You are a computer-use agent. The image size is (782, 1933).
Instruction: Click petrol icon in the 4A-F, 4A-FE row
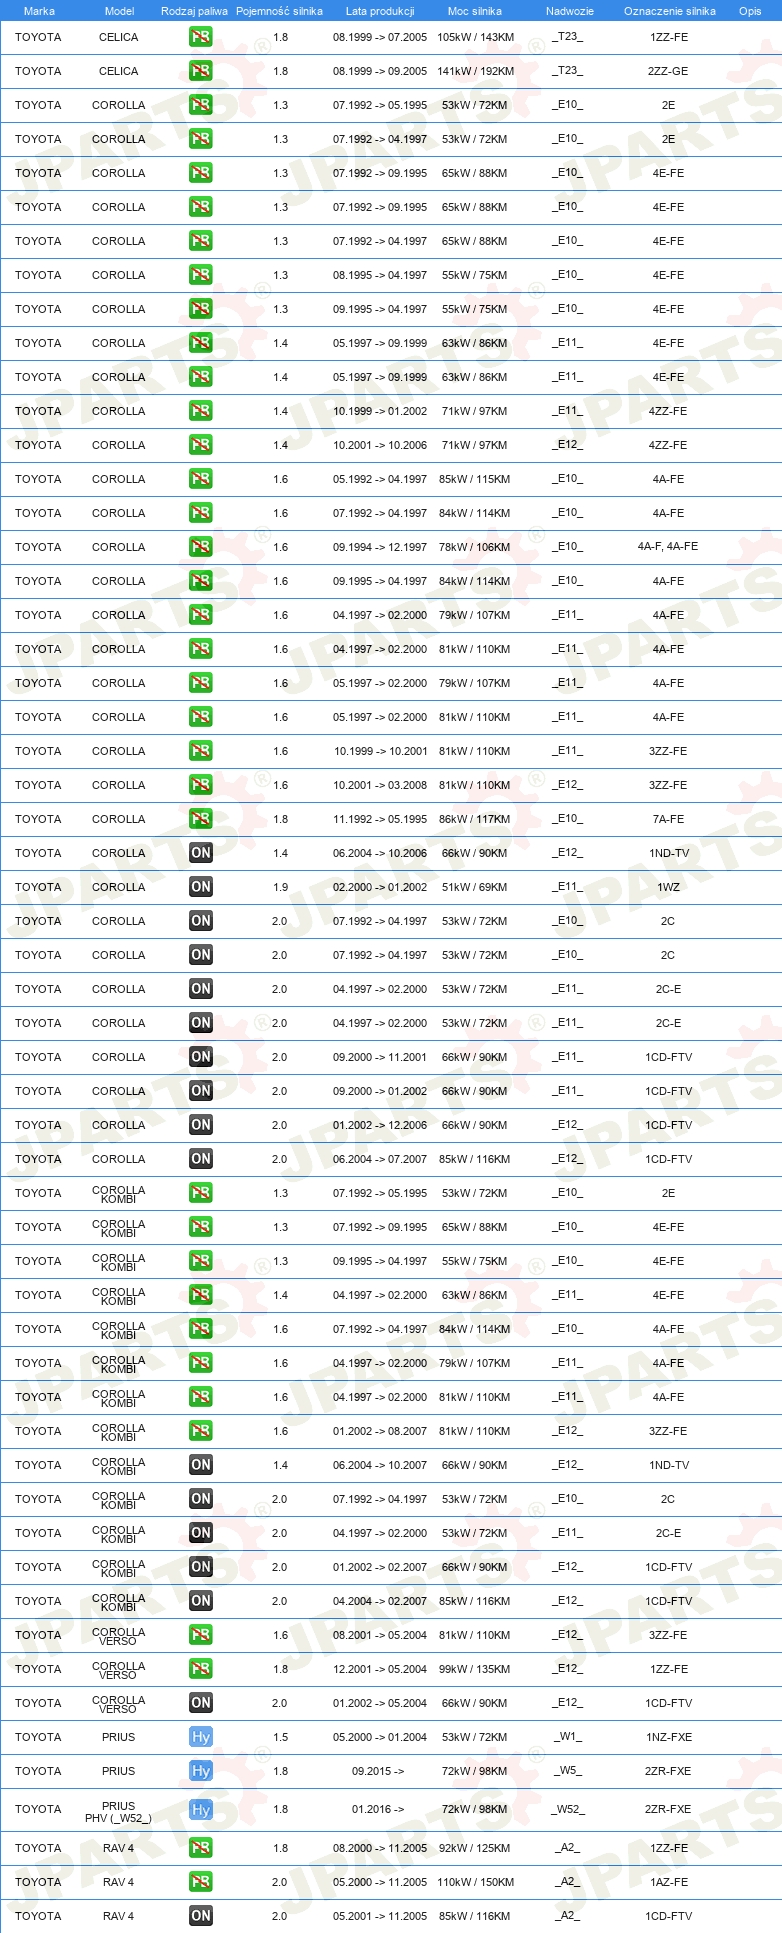click(x=201, y=547)
